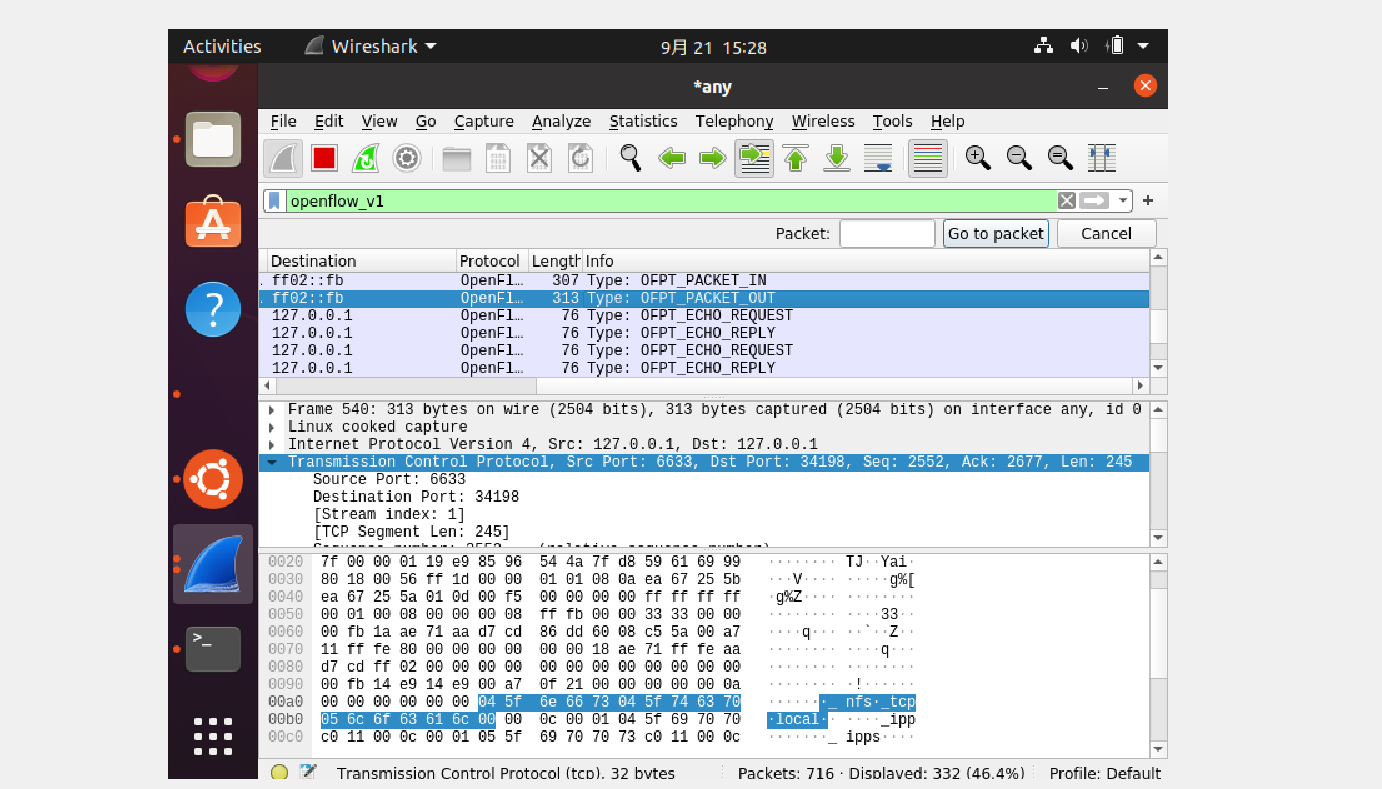The image size is (1382, 789).
Task: Go forward in packet history with the right arrow
Action: 712,158
